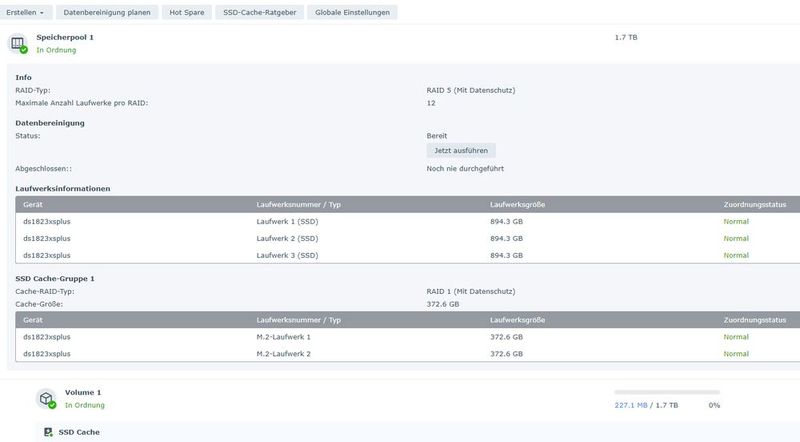Viewport: 800px width, 442px height.
Task: Select the Laufwerk 3 (SSD) row
Action: tap(408, 255)
